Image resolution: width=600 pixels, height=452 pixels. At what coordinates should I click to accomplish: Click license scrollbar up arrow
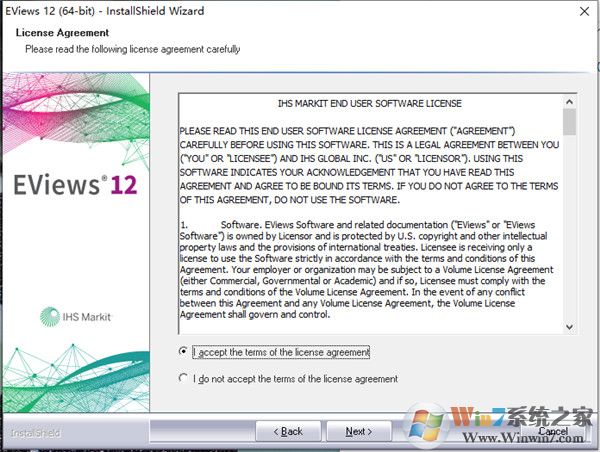tap(569, 102)
